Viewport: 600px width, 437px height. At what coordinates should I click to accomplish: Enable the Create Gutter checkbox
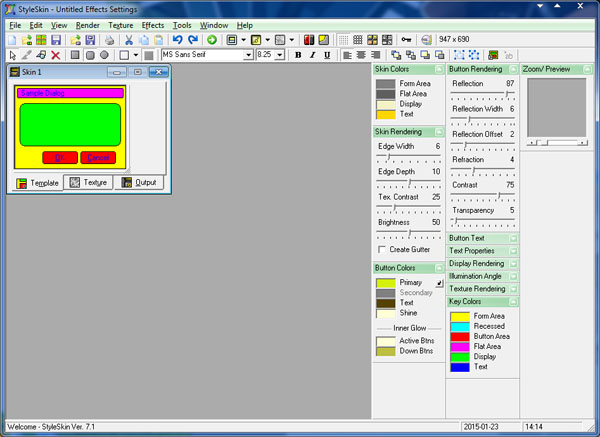382,249
